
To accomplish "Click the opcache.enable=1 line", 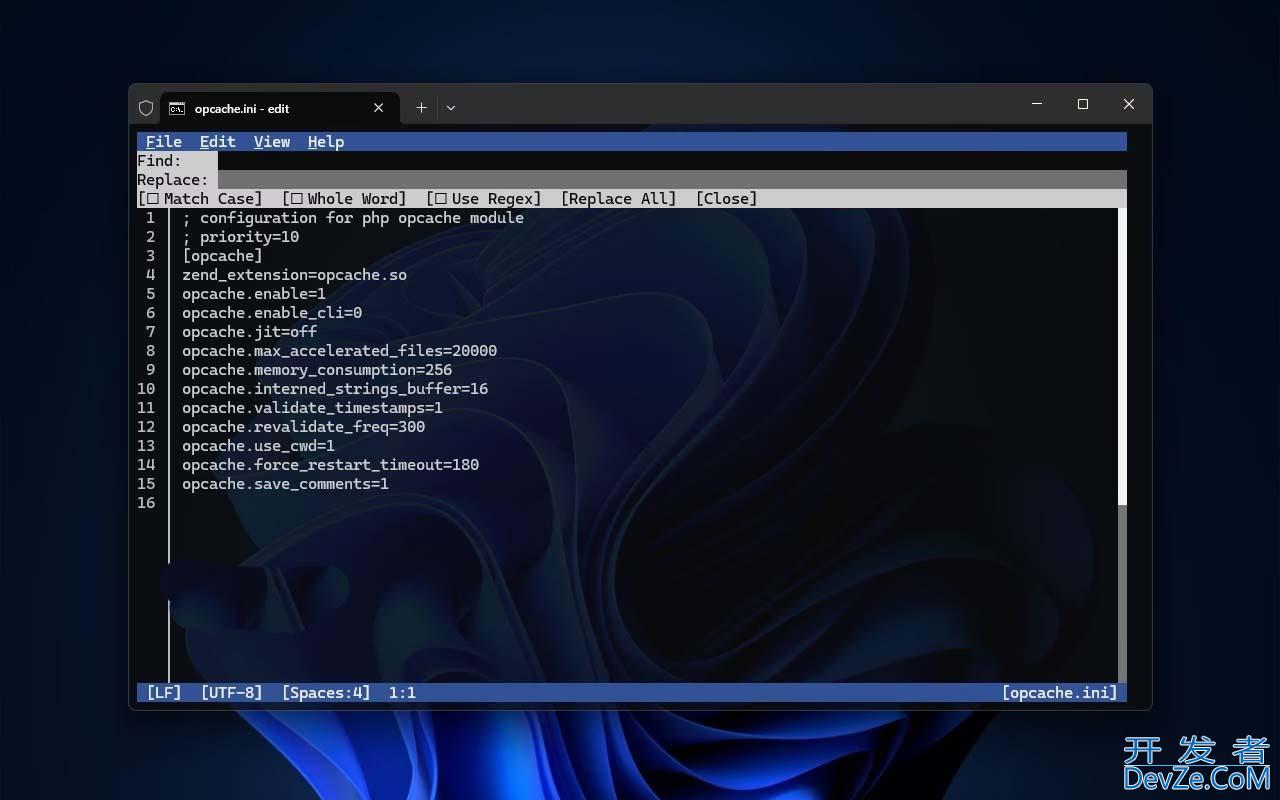I will click(254, 294).
